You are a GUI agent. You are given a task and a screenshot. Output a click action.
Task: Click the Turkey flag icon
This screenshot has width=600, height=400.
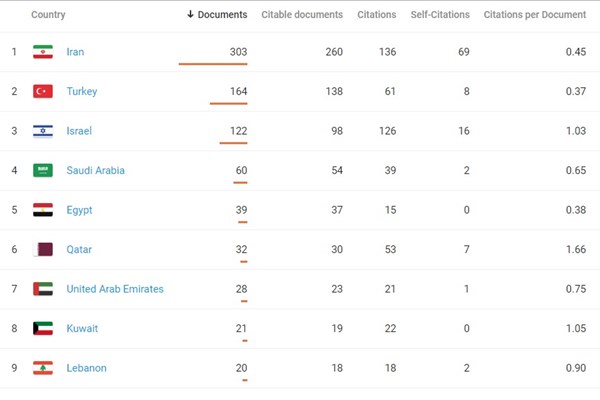[43, 91]
